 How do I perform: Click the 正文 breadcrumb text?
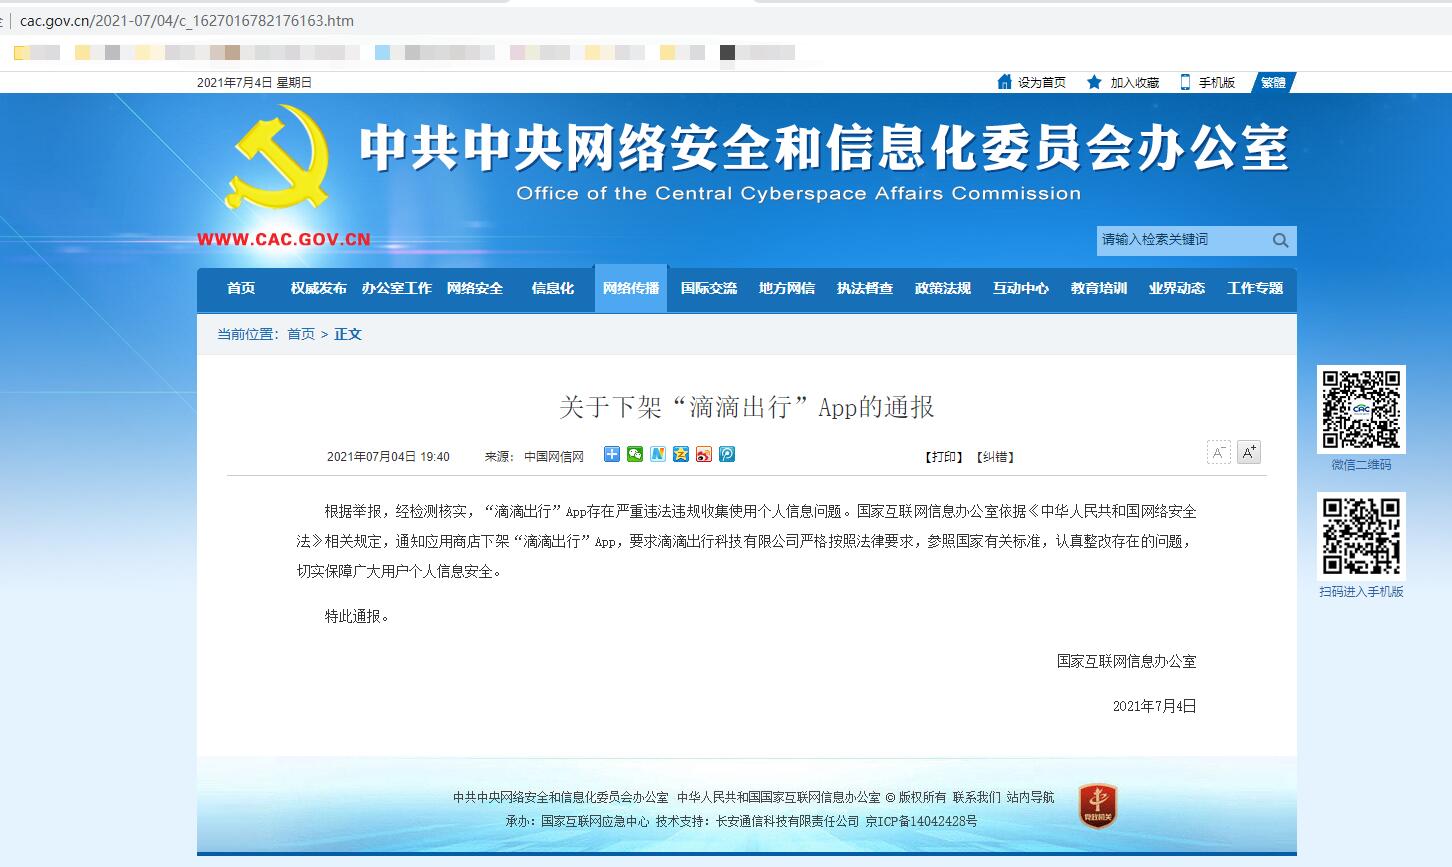[x=348, y=334]
